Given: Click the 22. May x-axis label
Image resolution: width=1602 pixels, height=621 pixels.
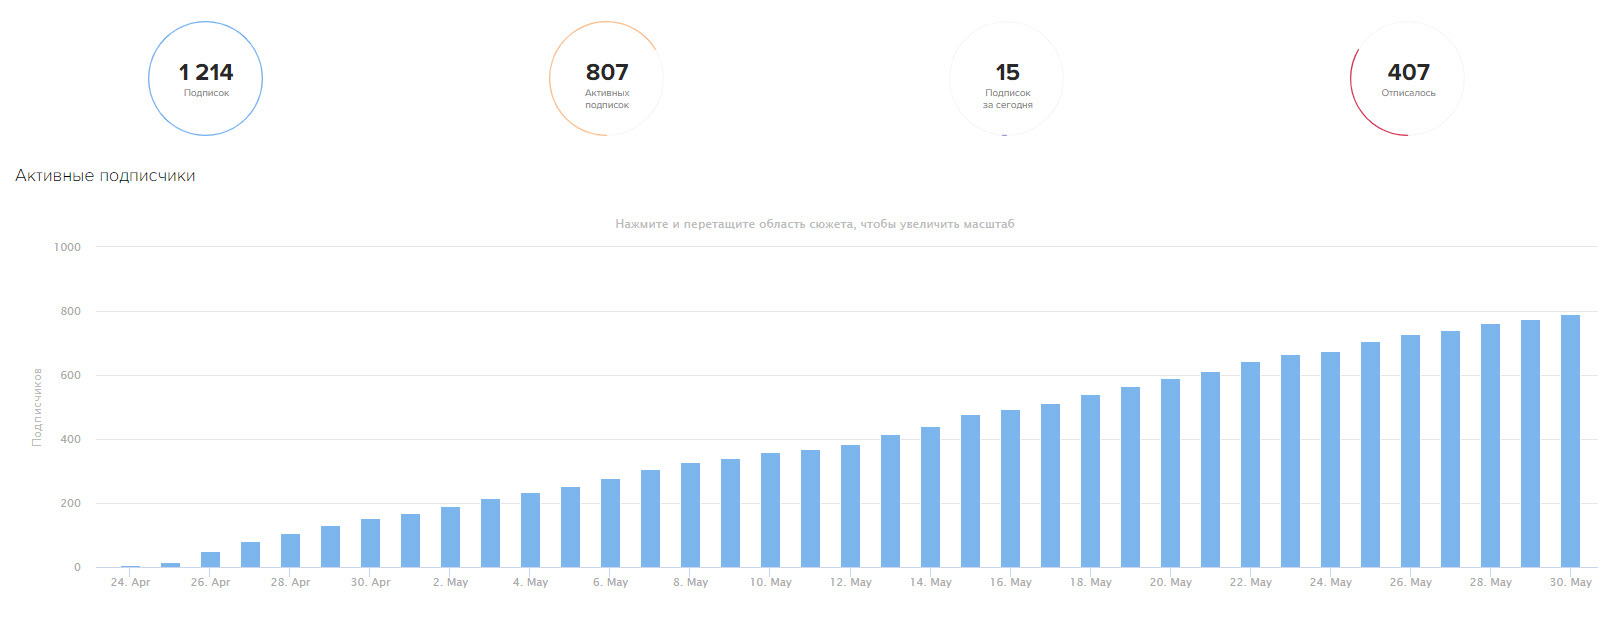Looking at the screenshot, I should click(x=1250, y=582).
